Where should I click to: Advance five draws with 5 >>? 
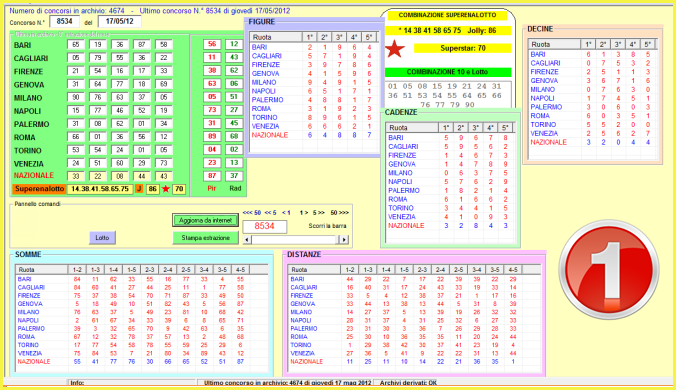click(x=319, y=212)
